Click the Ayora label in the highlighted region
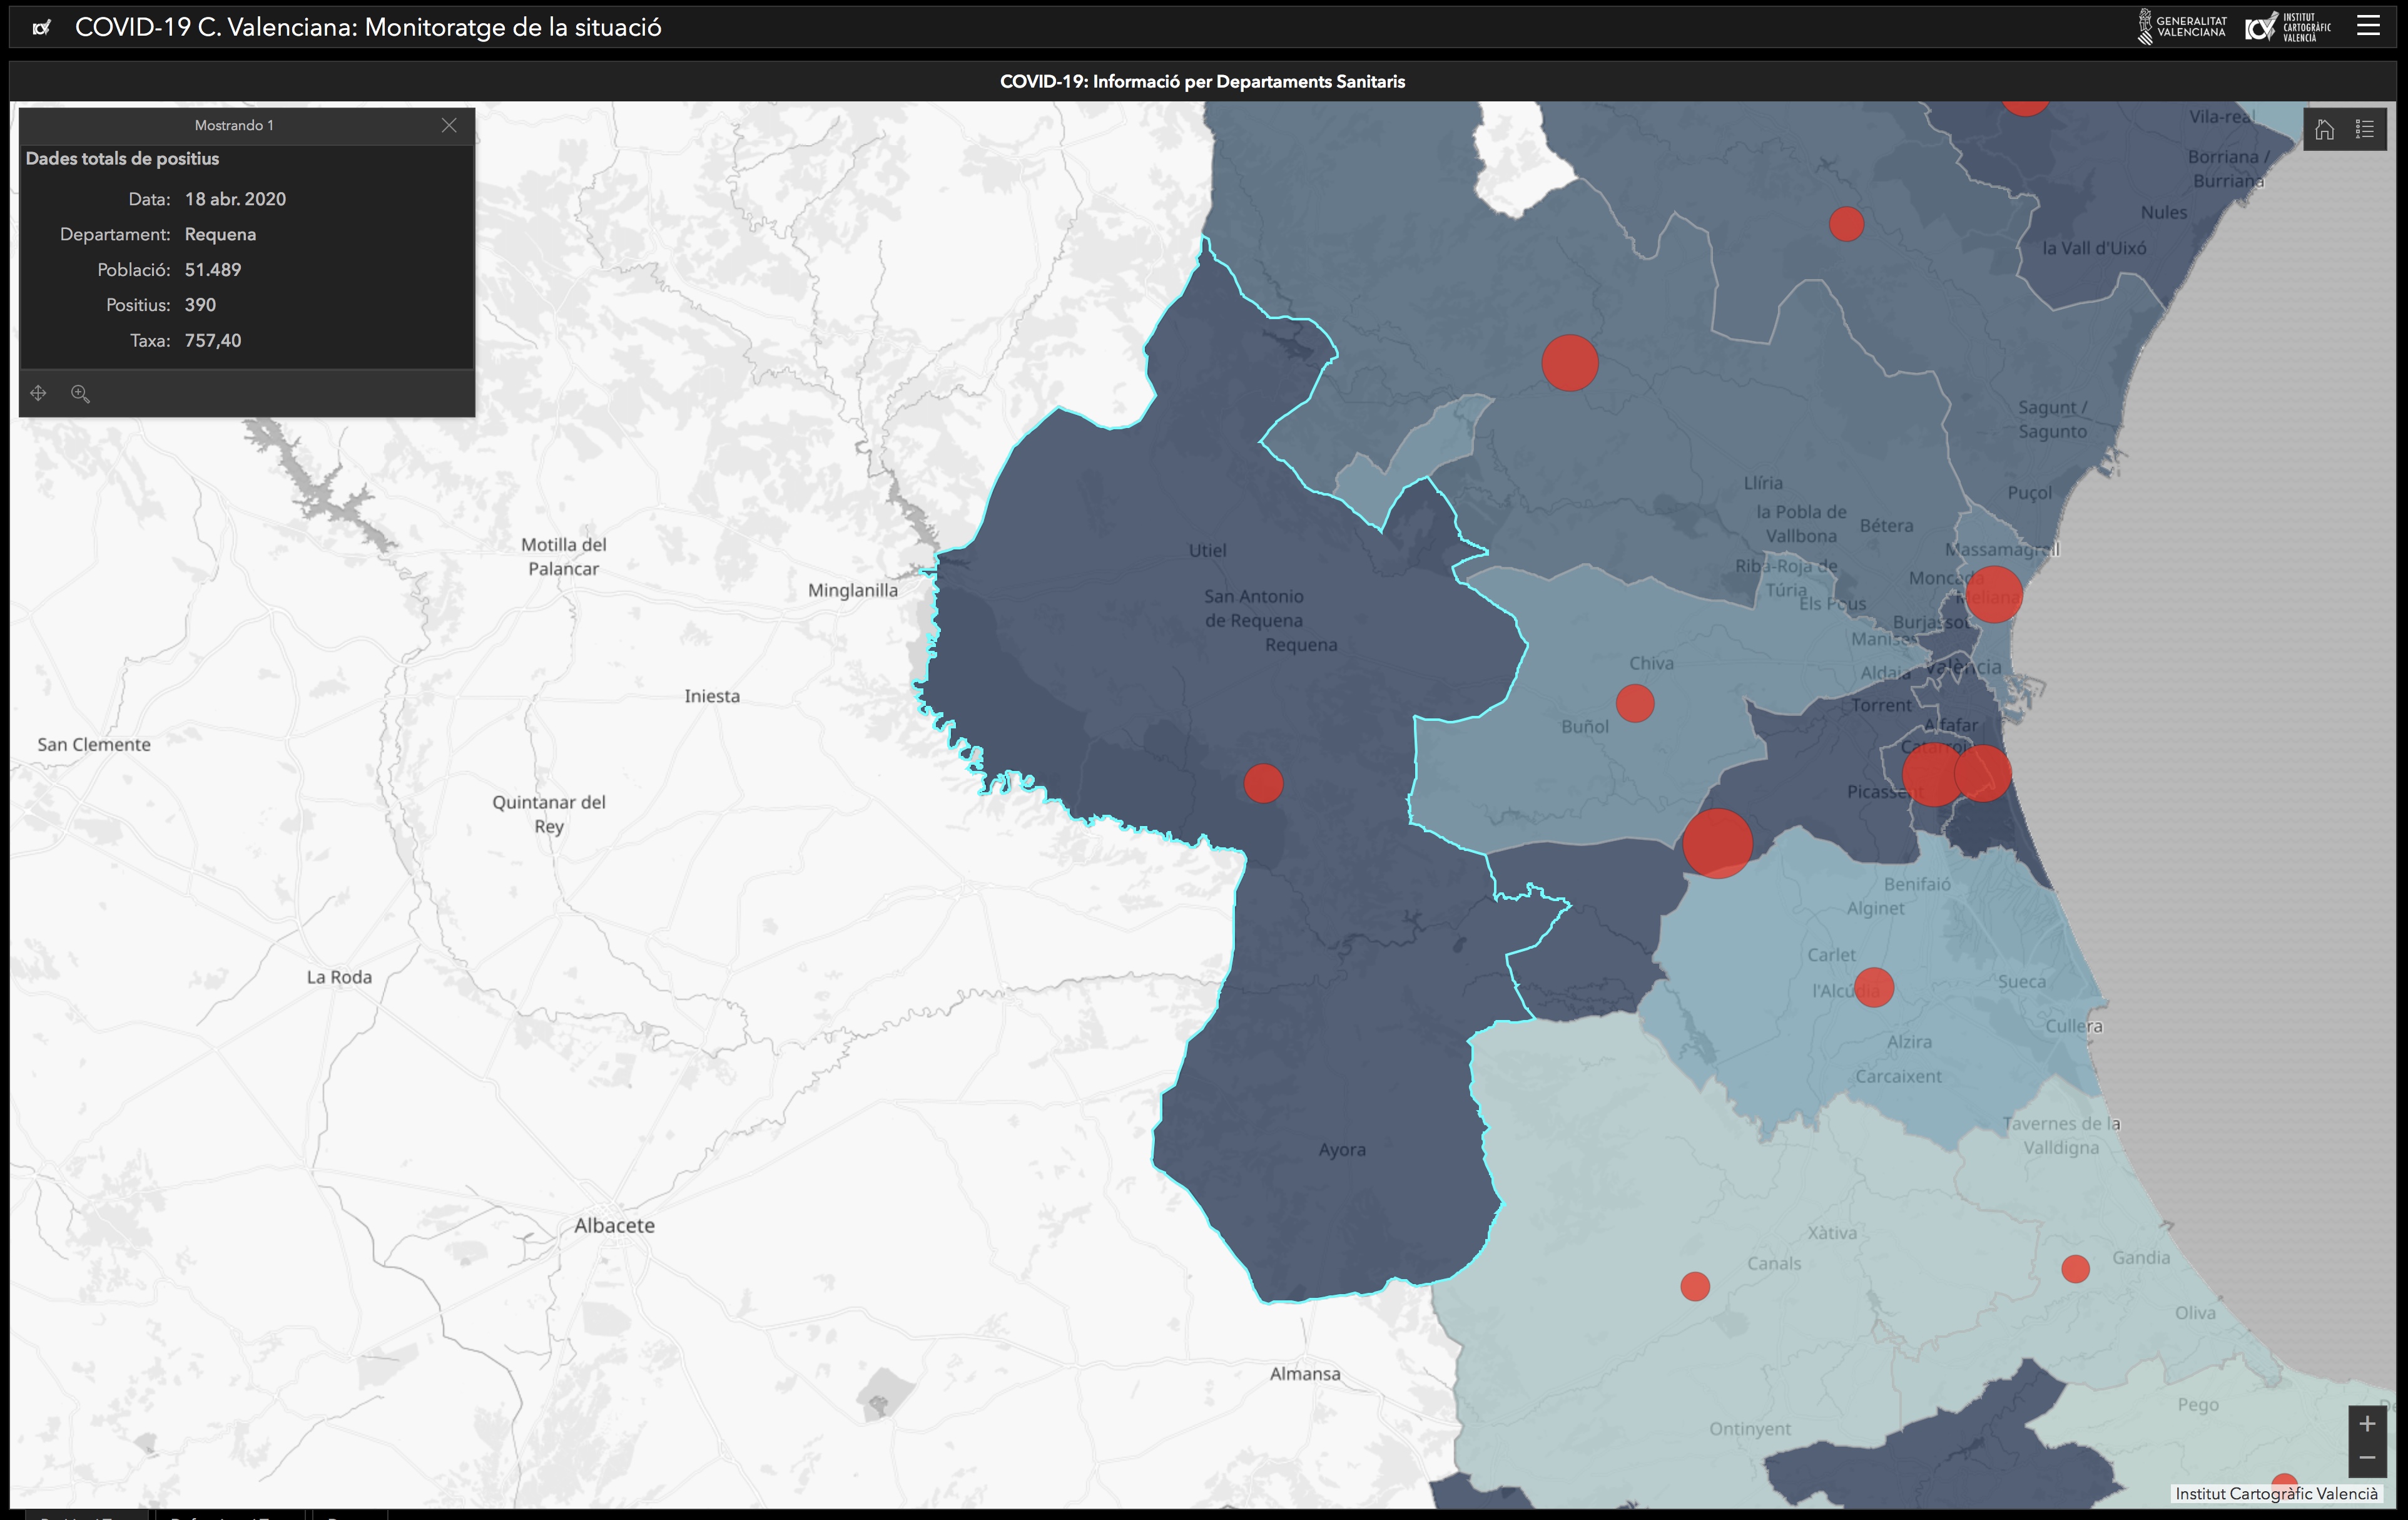 pos(1342,1150)
